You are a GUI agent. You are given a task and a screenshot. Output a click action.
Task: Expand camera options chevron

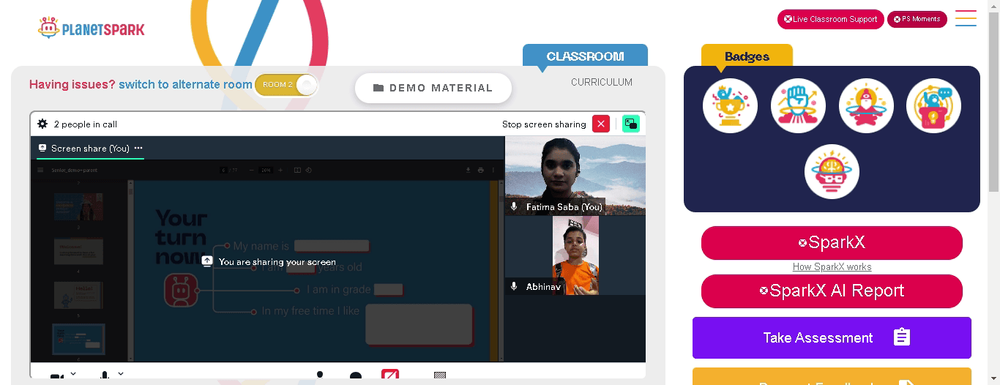(x=73, y=374)
